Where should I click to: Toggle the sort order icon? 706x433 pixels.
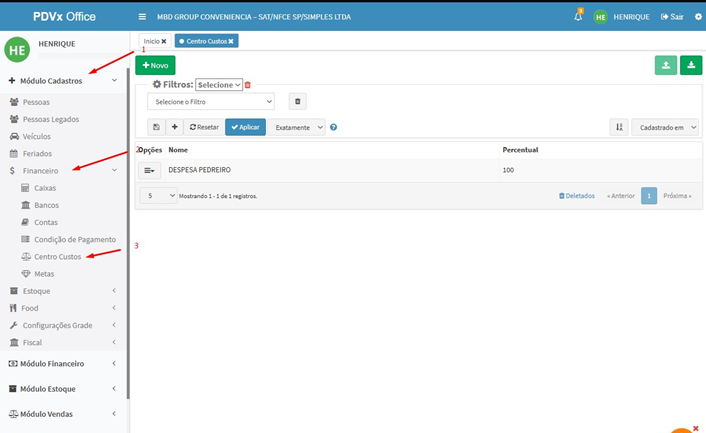(x=619, y=127)
